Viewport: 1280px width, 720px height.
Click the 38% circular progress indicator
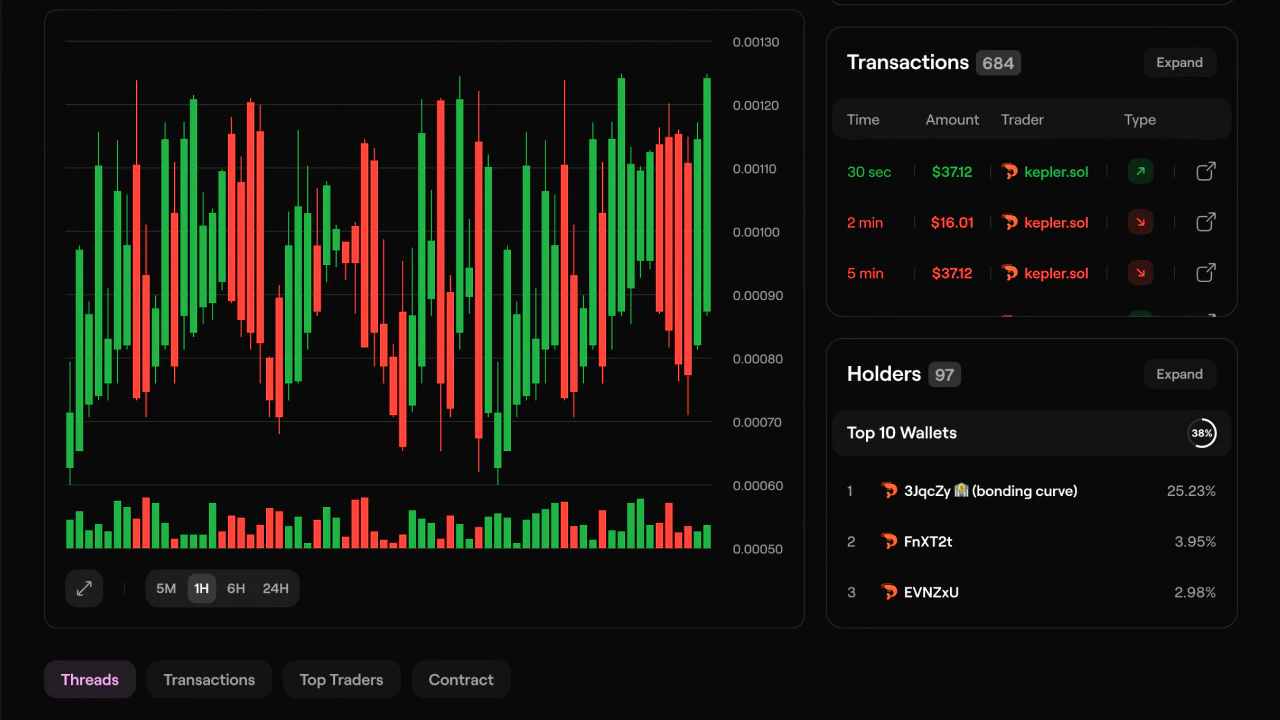click(x=1202, y=433)
